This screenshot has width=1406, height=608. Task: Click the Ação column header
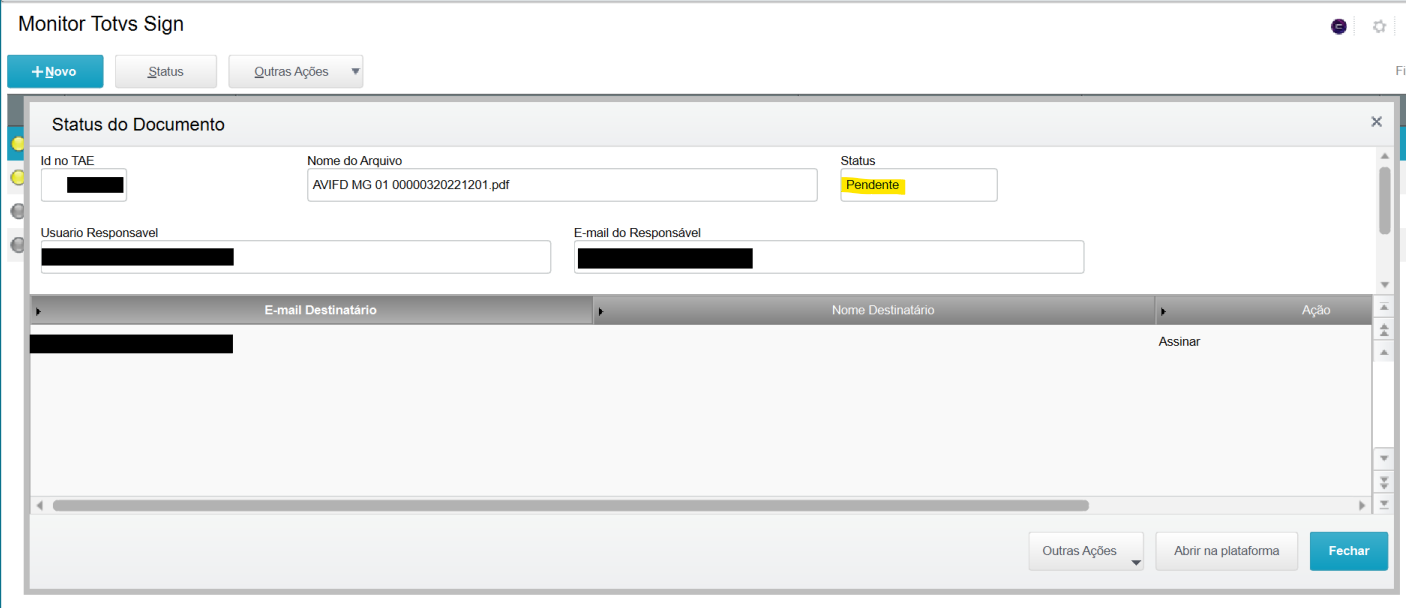pos(1264,310)
